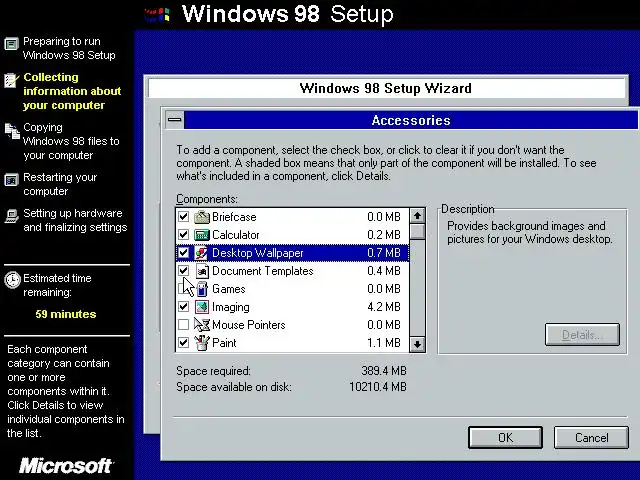Click the Desktop Wallpaper component icon
Viewport: 640px width, 480px height.
(x=201, y=253)
